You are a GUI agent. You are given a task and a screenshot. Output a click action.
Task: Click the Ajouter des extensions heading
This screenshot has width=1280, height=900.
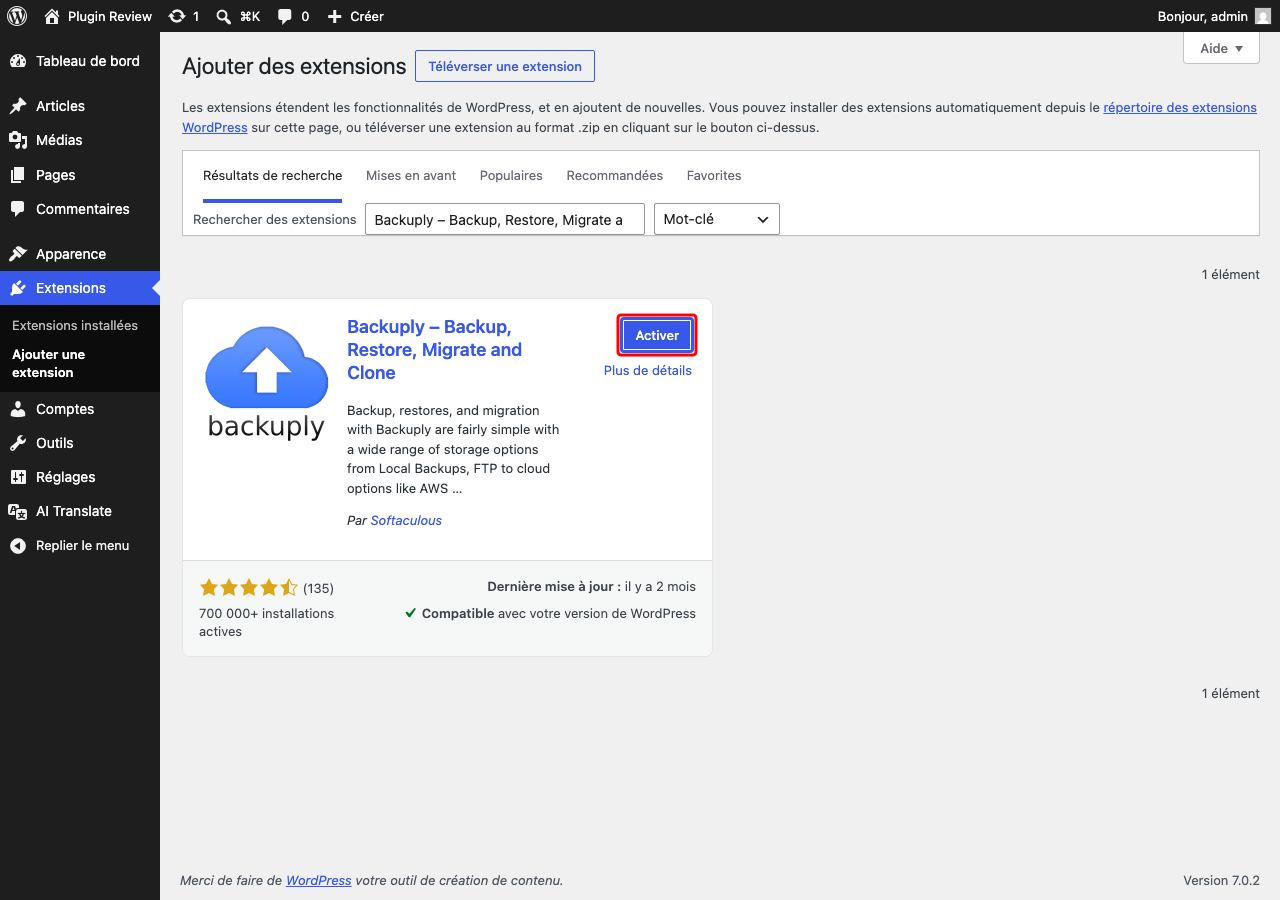point(294,66)
